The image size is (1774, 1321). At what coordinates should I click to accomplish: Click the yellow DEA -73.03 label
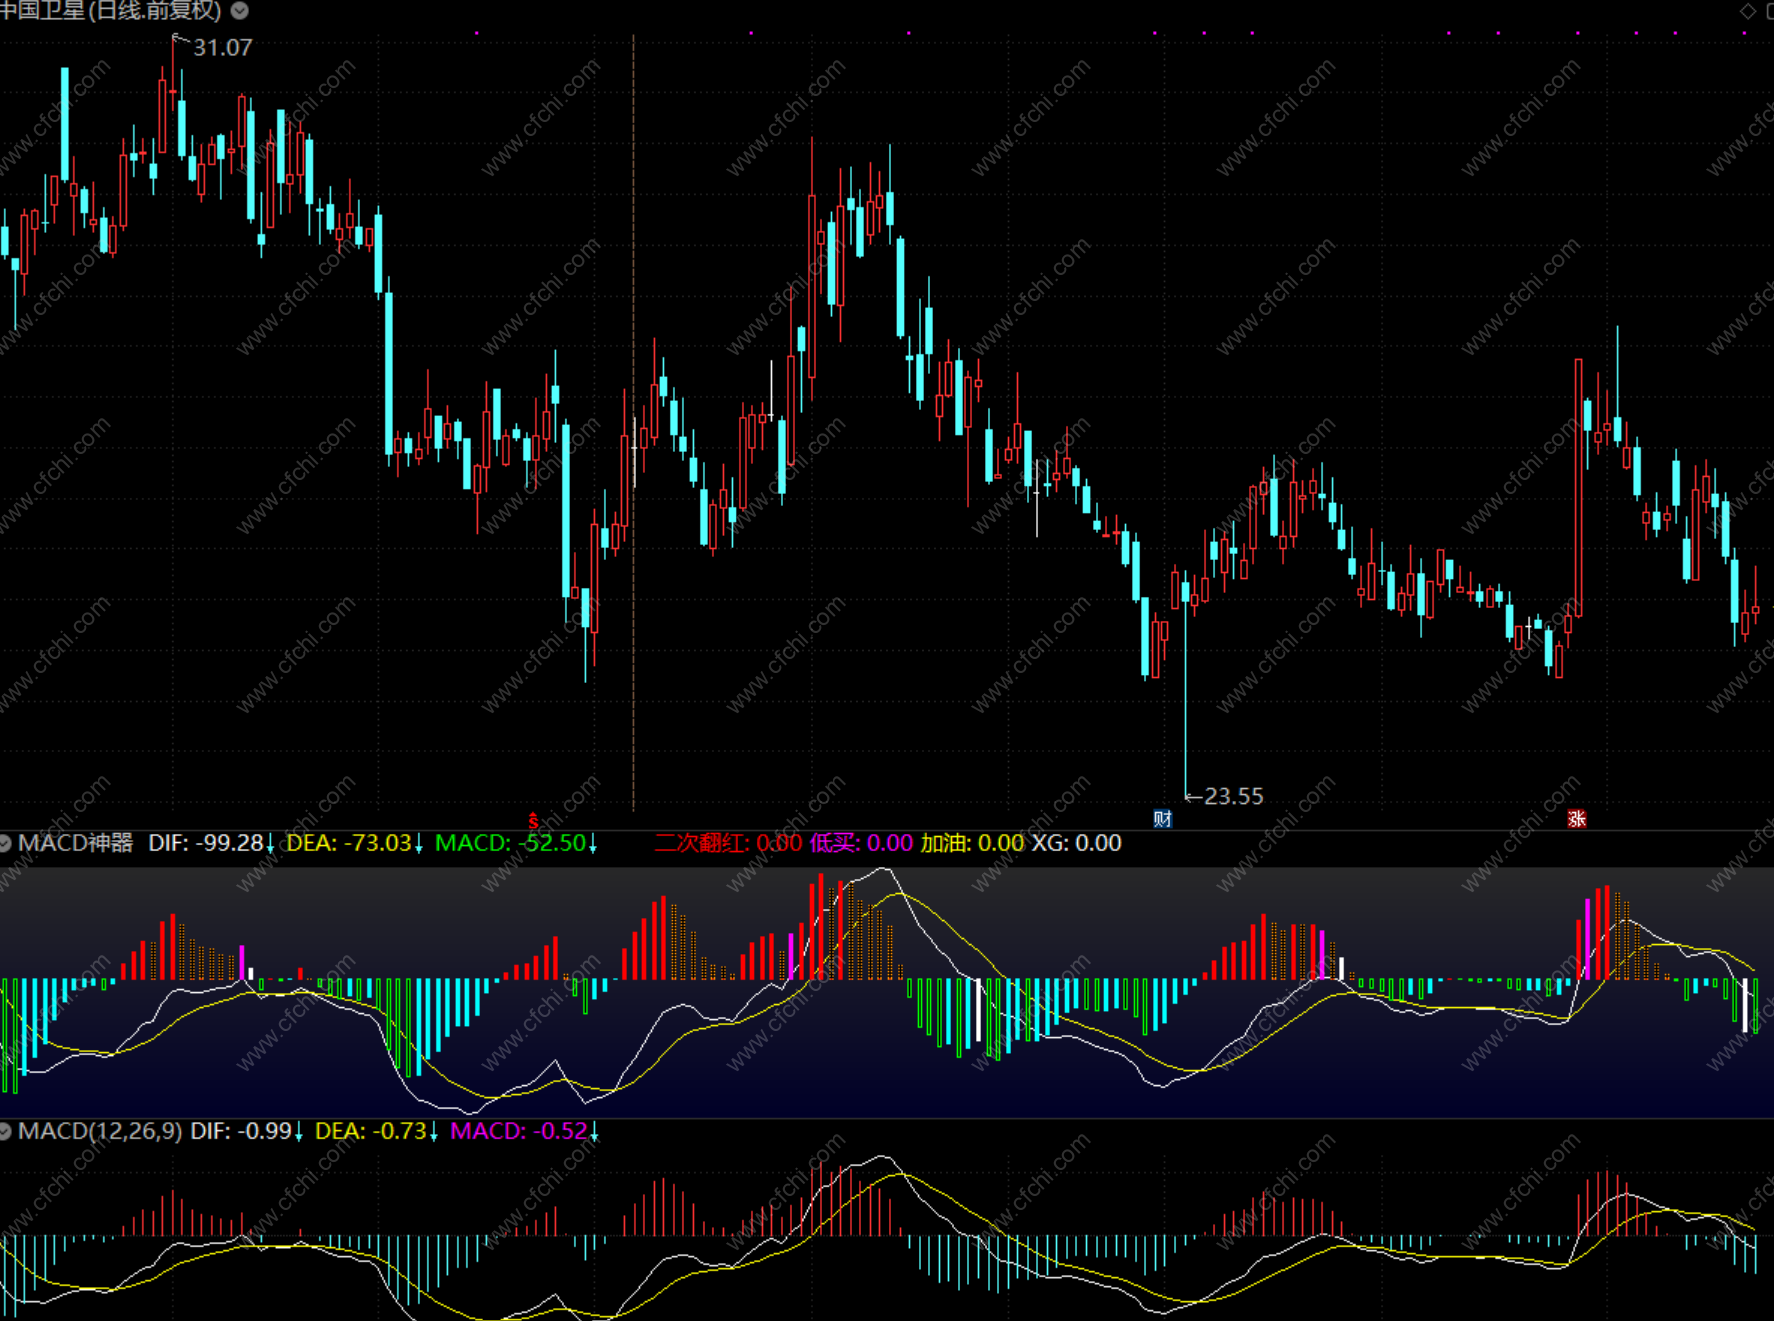pyautogui.click(x=349, y=843)
